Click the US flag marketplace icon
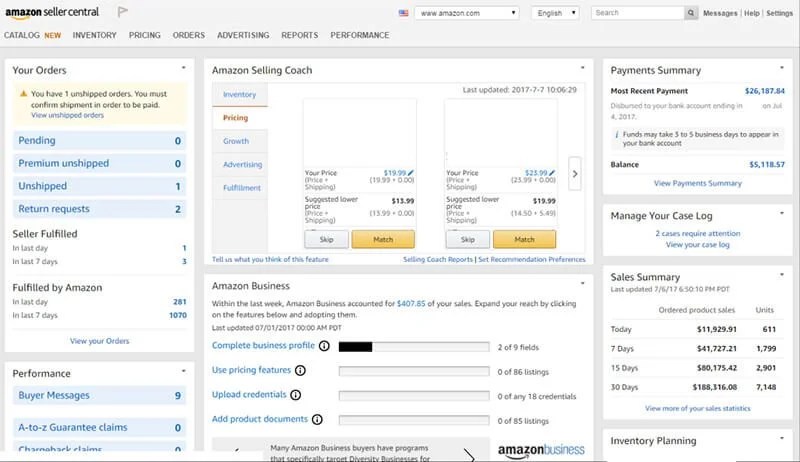Screen dimensions: 800x462 (x=404, y=13)
